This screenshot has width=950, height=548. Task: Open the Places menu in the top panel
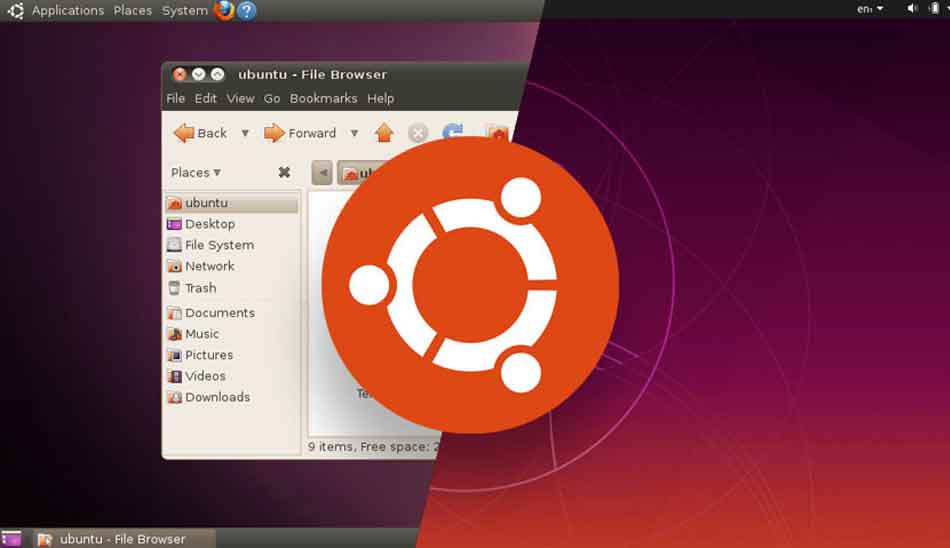coord(133,10)
